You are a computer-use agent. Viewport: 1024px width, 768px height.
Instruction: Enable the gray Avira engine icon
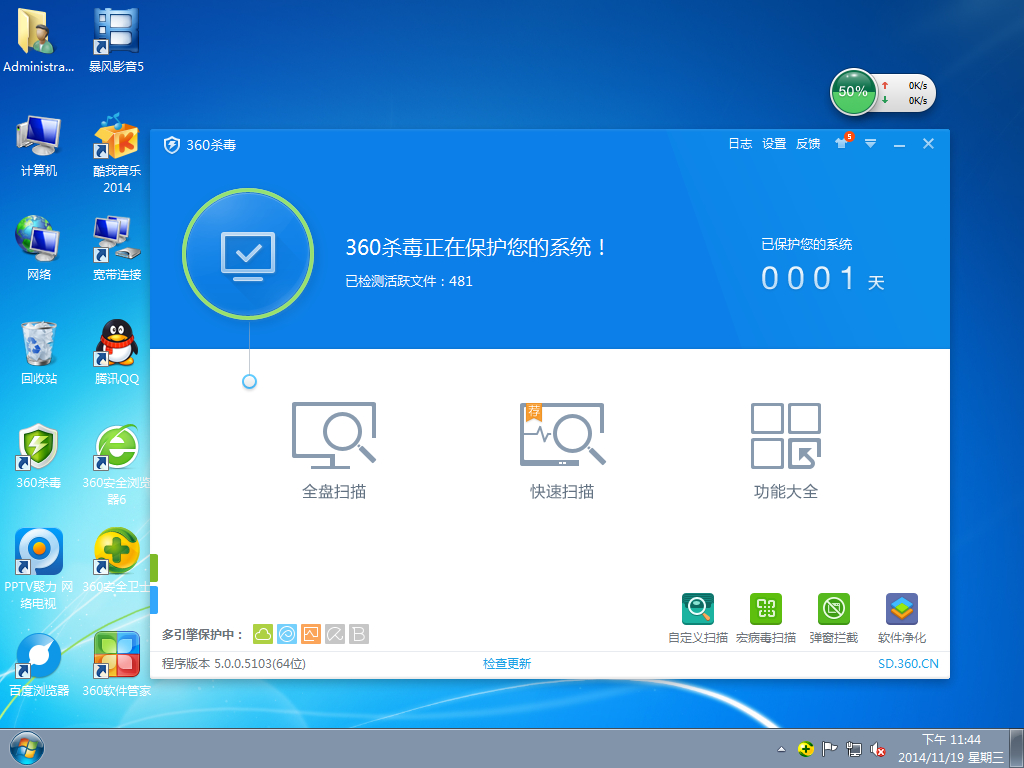[x=335, y=633]
